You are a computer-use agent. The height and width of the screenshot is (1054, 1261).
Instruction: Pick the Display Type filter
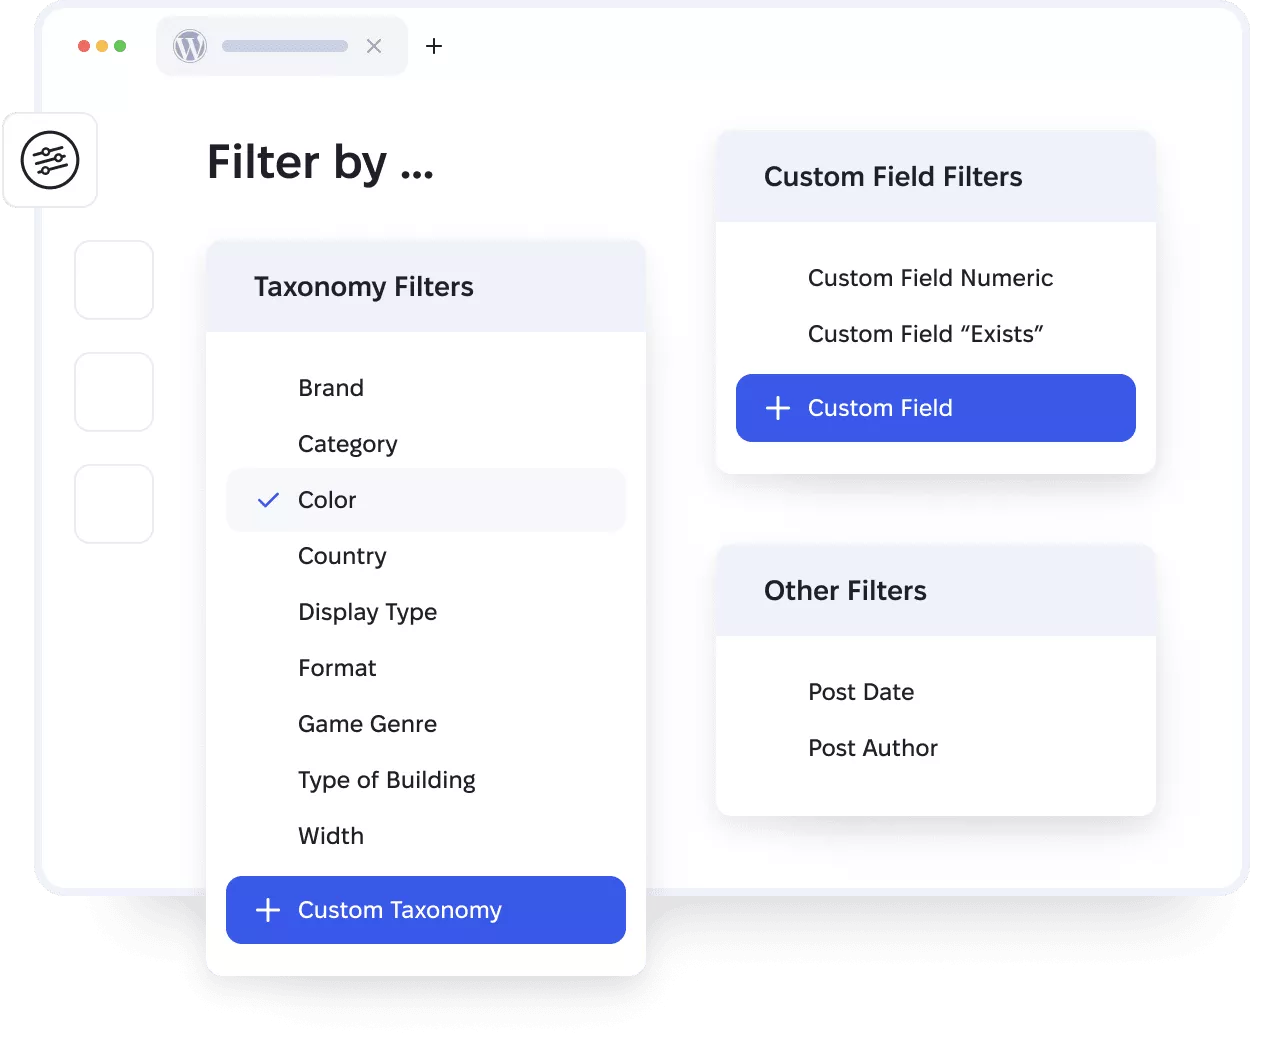pos(367,612)
